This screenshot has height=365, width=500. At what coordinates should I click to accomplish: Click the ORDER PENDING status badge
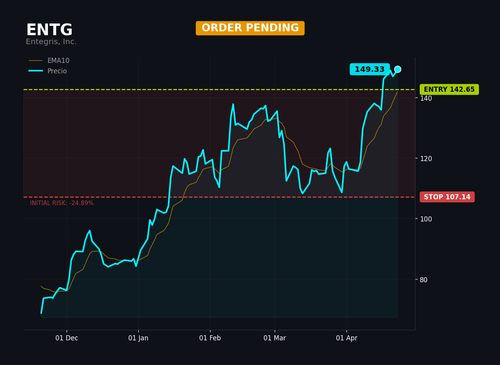[x=250, y=28]
